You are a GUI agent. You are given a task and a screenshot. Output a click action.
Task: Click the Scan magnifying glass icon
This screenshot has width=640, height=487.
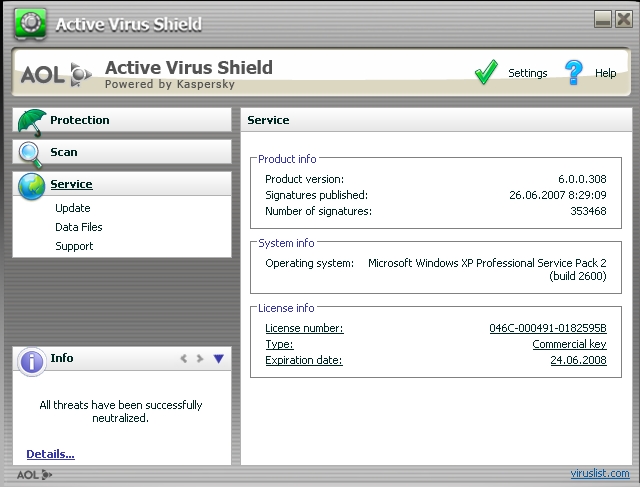point(32,153)
